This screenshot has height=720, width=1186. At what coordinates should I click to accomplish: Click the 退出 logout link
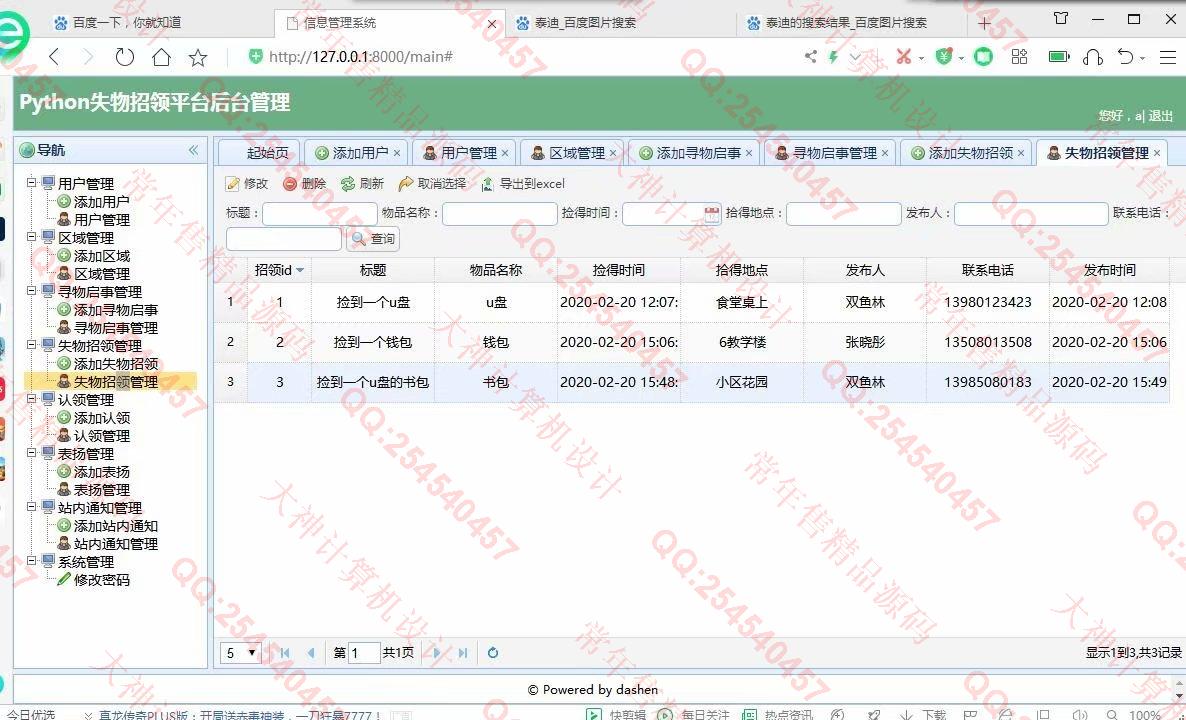click(x=1160, y=116)
